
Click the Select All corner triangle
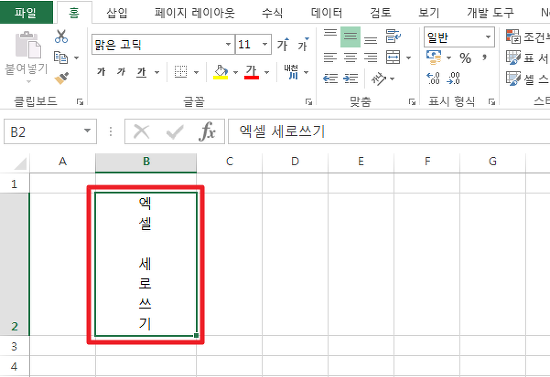pyautogui.click(x=20, y=163)
